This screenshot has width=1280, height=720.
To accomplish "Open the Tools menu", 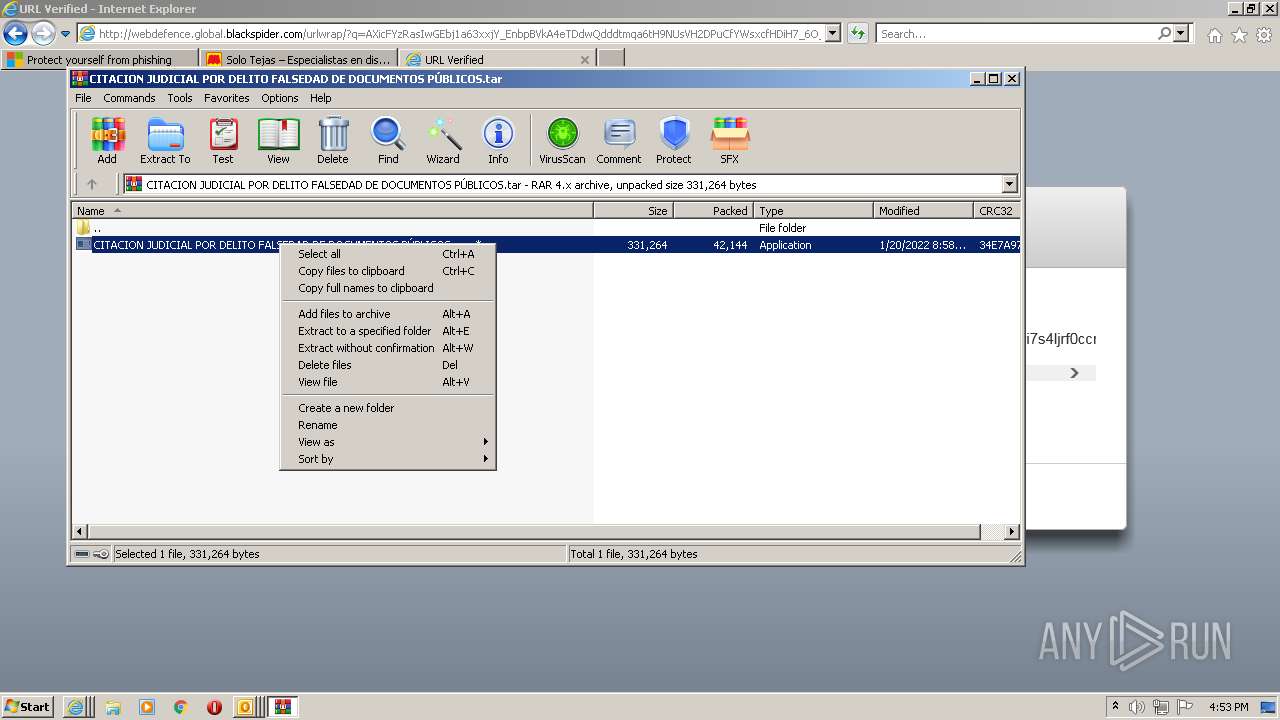I will (180, 98).
